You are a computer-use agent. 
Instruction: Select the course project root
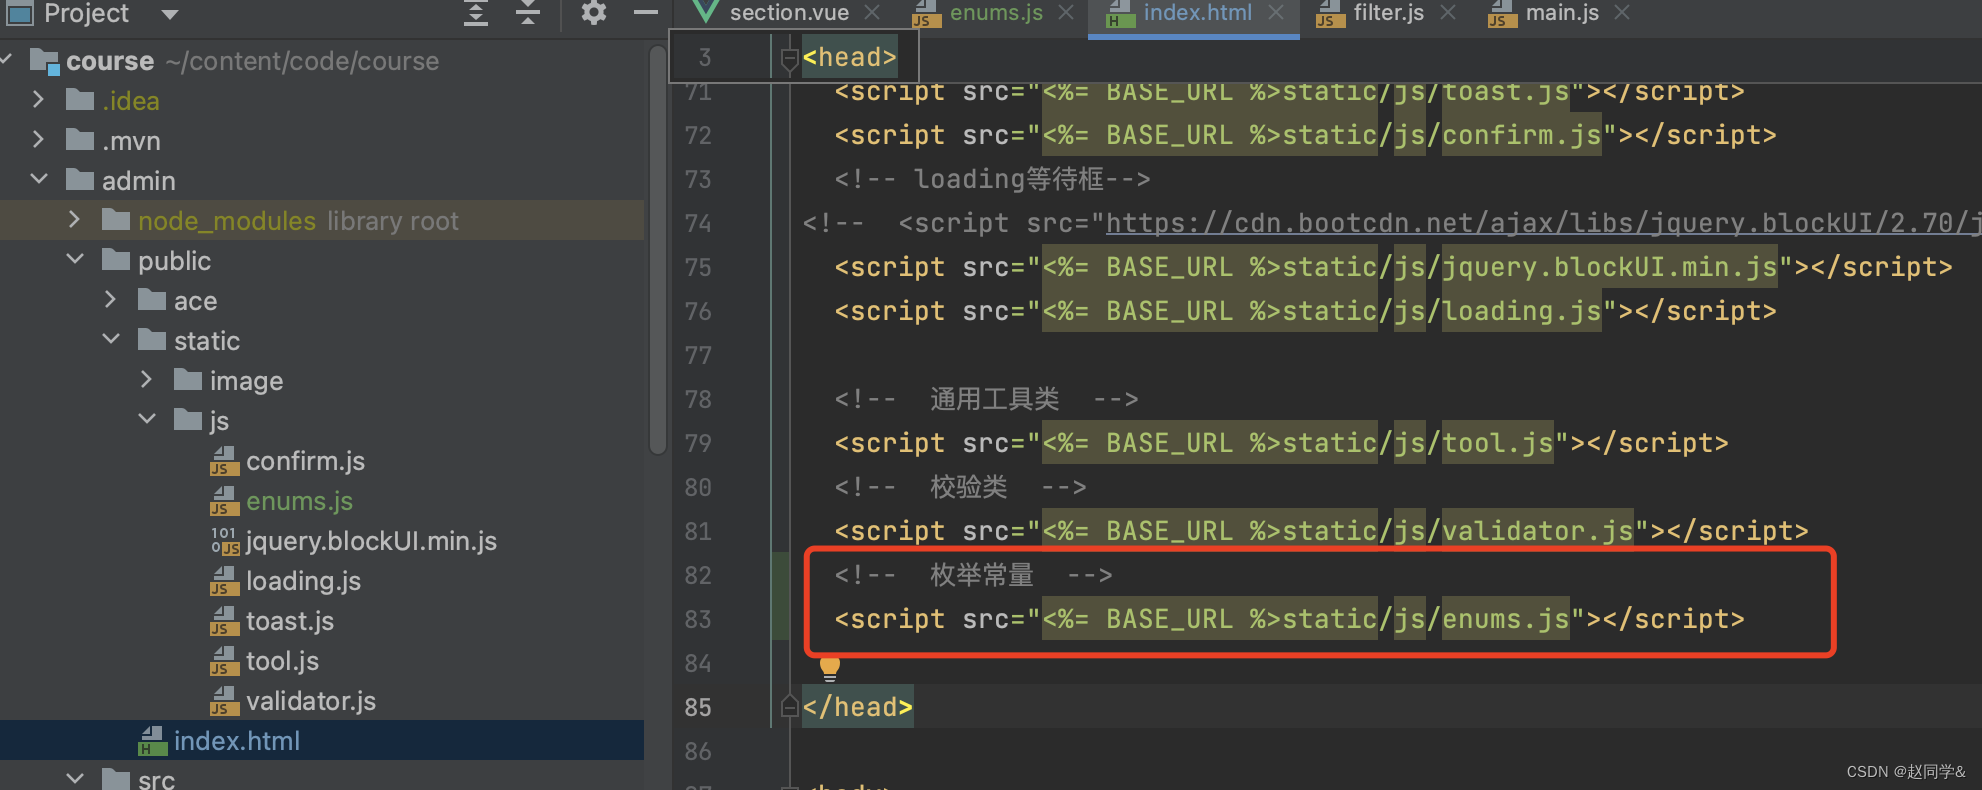pos(110,61)
